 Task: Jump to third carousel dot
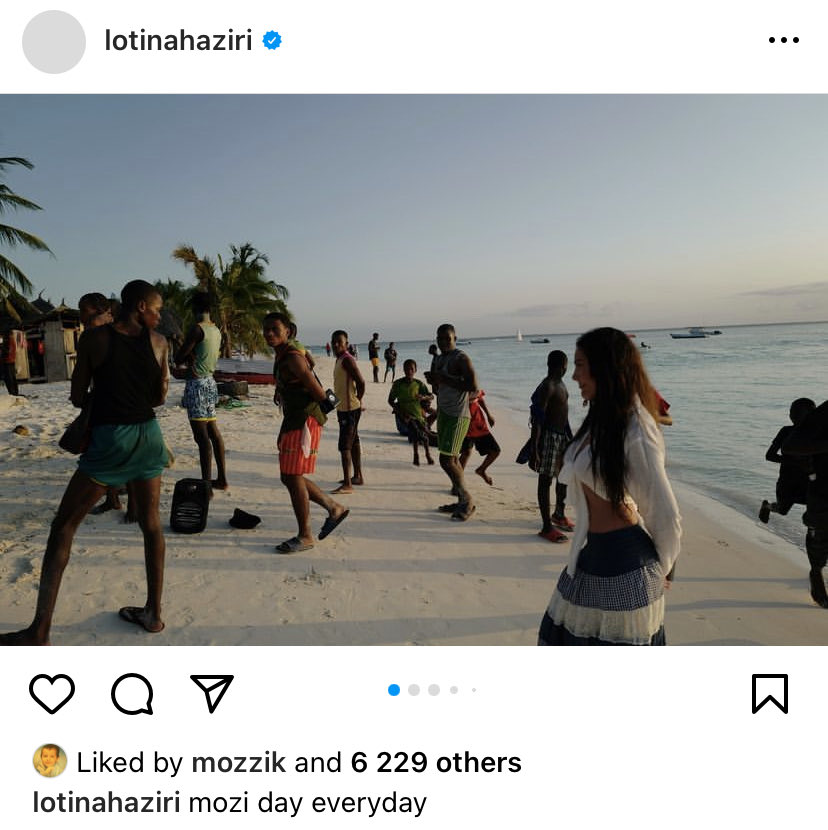pyautogui.click(x=434, y=690)
